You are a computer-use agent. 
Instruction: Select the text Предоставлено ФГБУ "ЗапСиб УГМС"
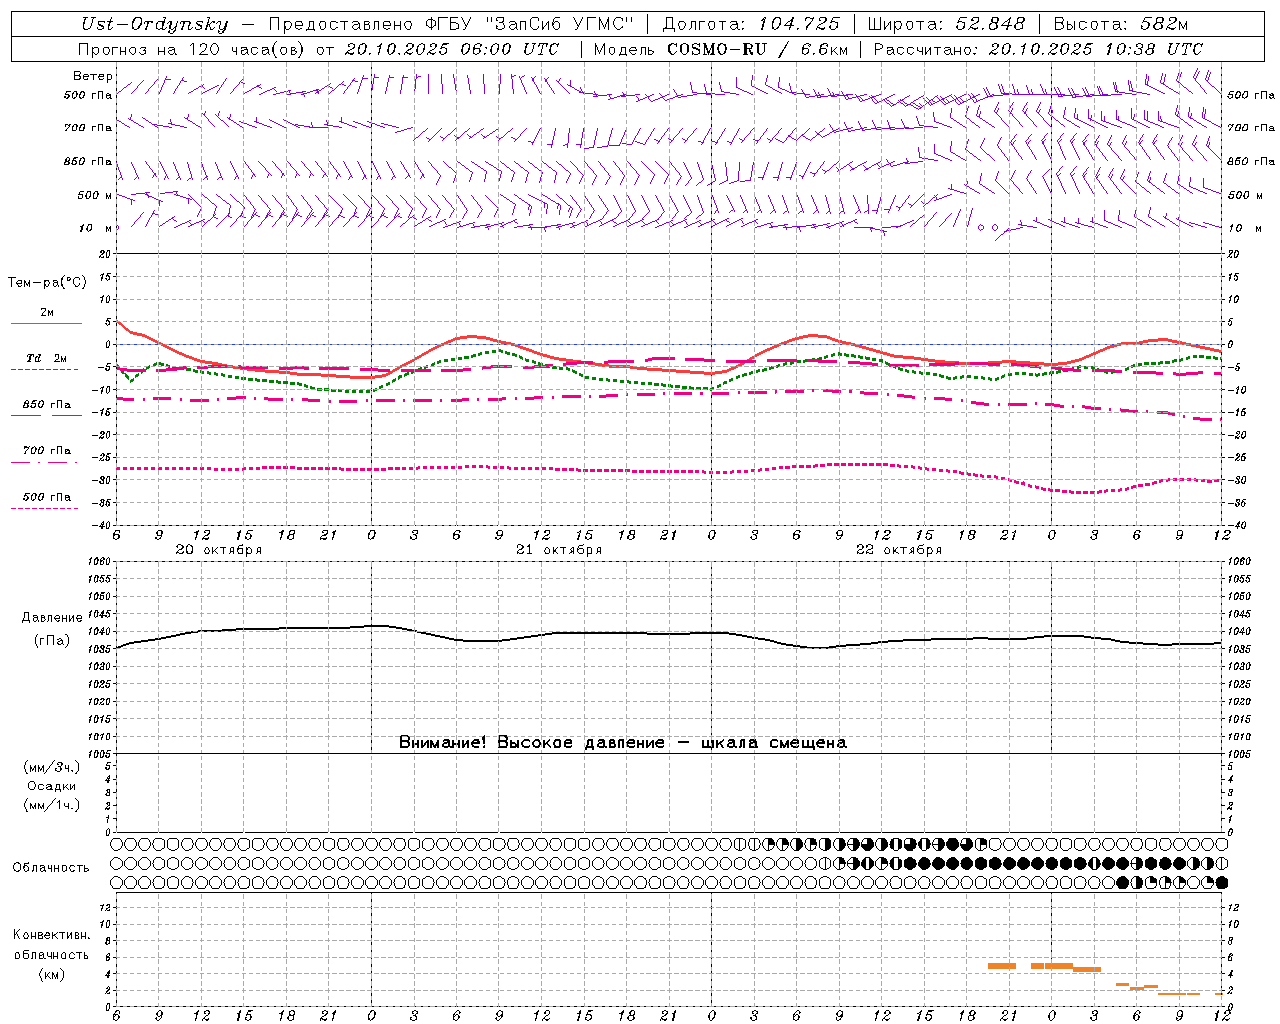point(451,24)
